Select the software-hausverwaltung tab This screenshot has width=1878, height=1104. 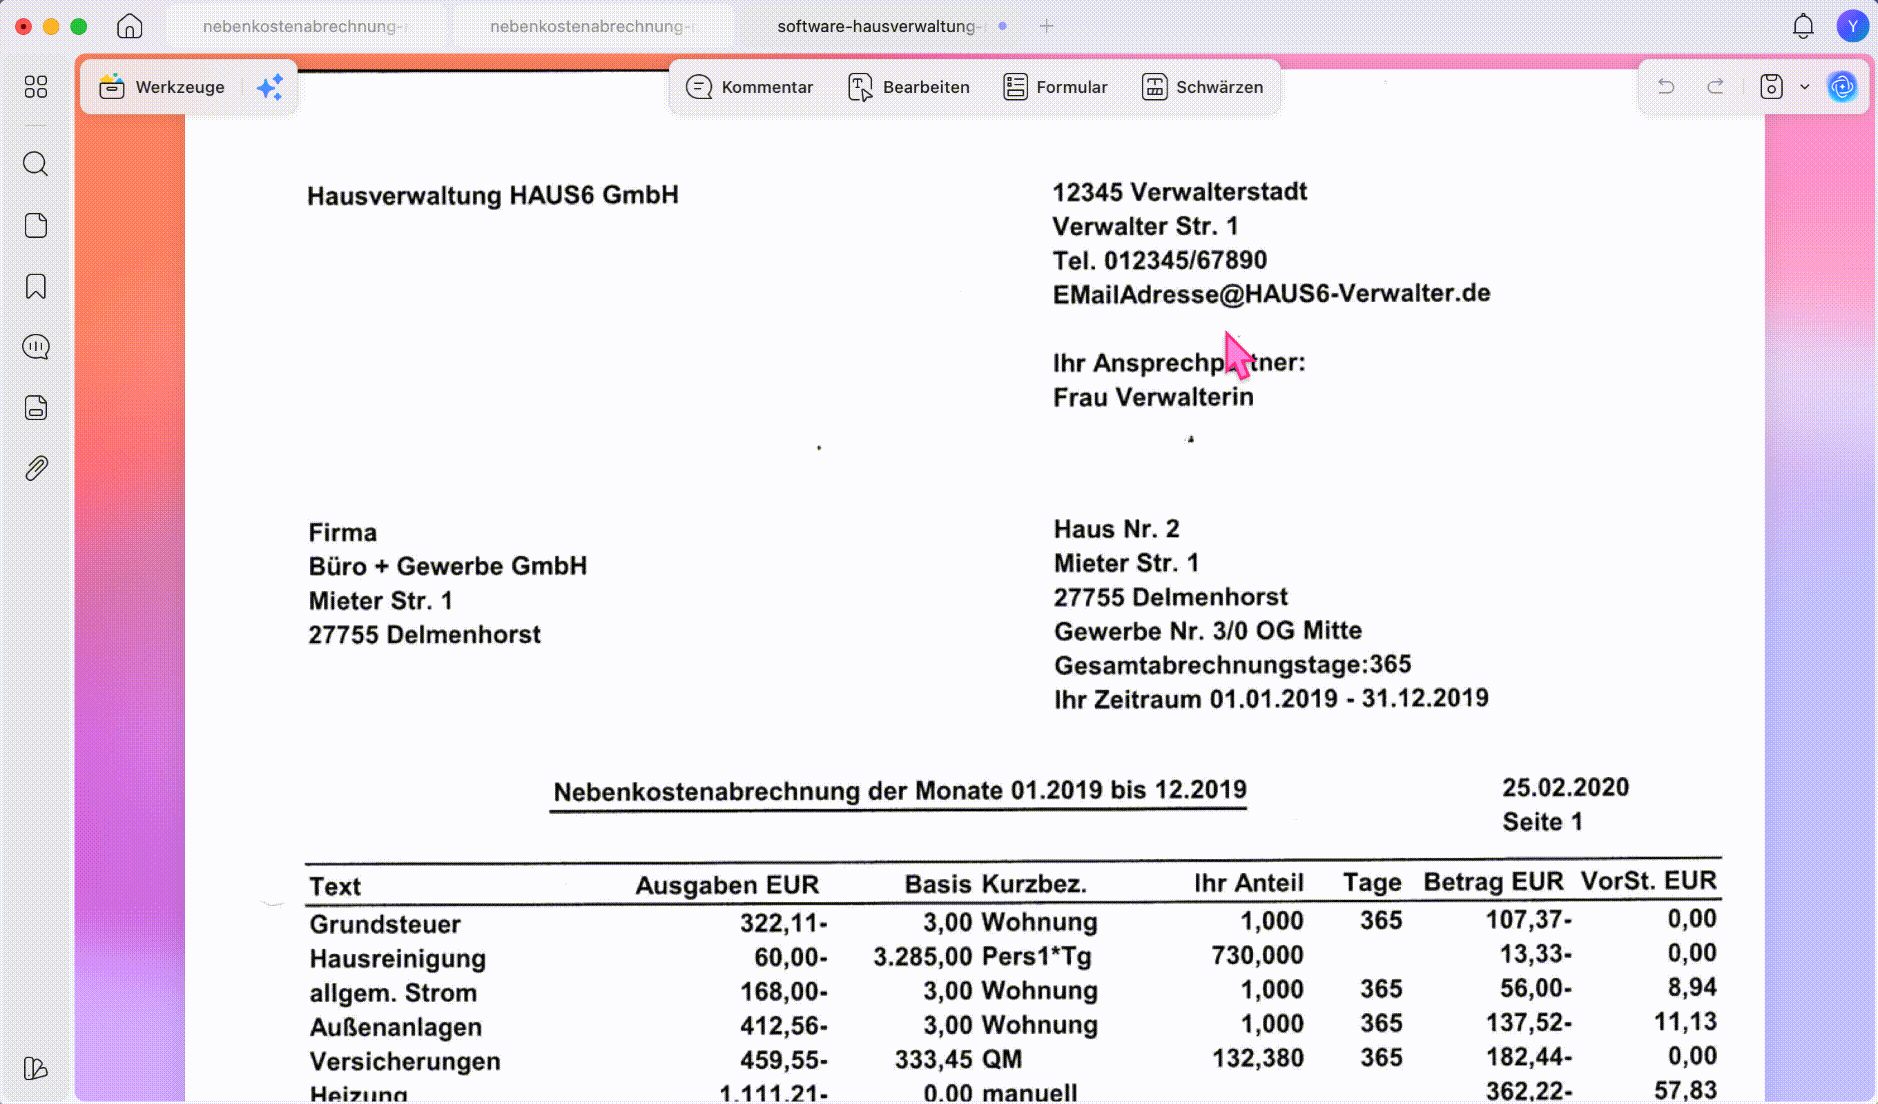click(880, 26)
